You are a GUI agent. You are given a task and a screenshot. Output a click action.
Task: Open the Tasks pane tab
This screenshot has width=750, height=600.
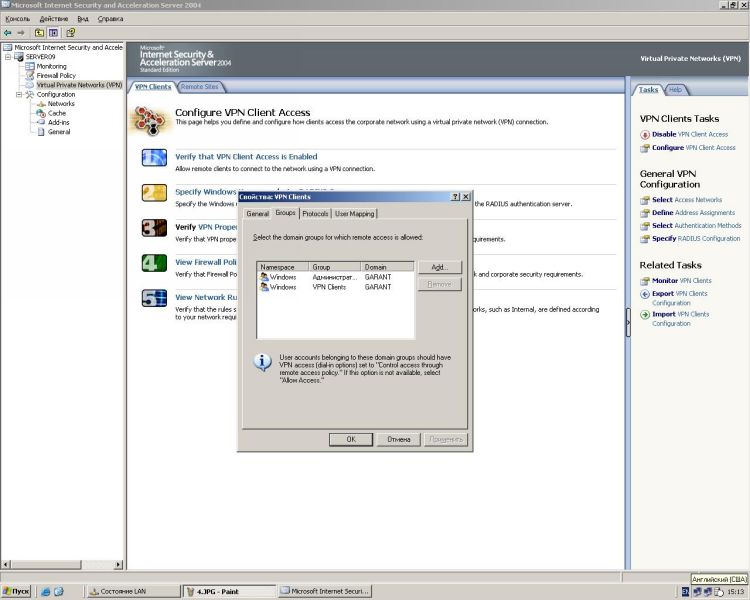click(x=648, y=89)
